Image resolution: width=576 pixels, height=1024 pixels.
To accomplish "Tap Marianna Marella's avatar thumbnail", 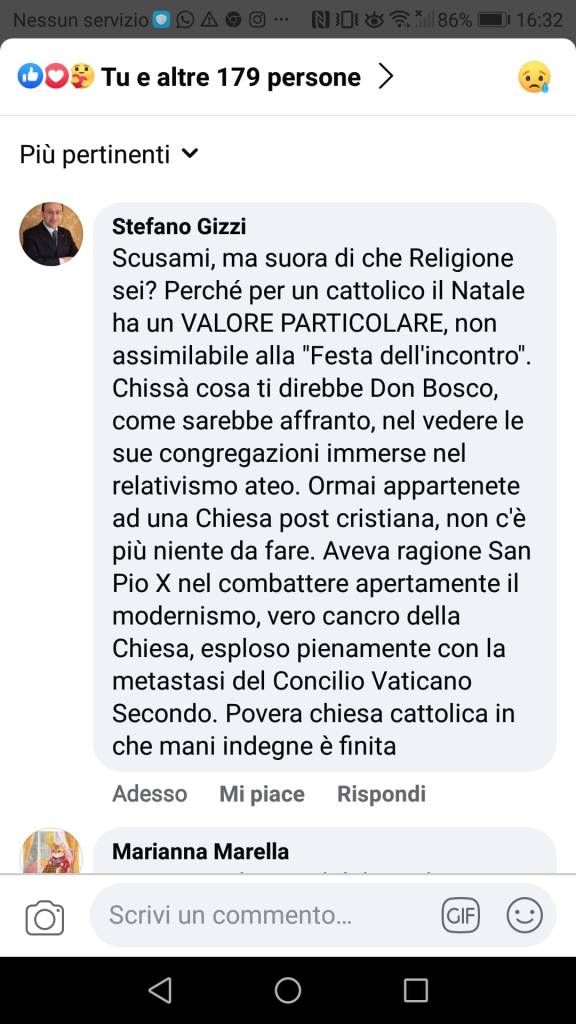I will pyautogui.click(x=52, y=851).
